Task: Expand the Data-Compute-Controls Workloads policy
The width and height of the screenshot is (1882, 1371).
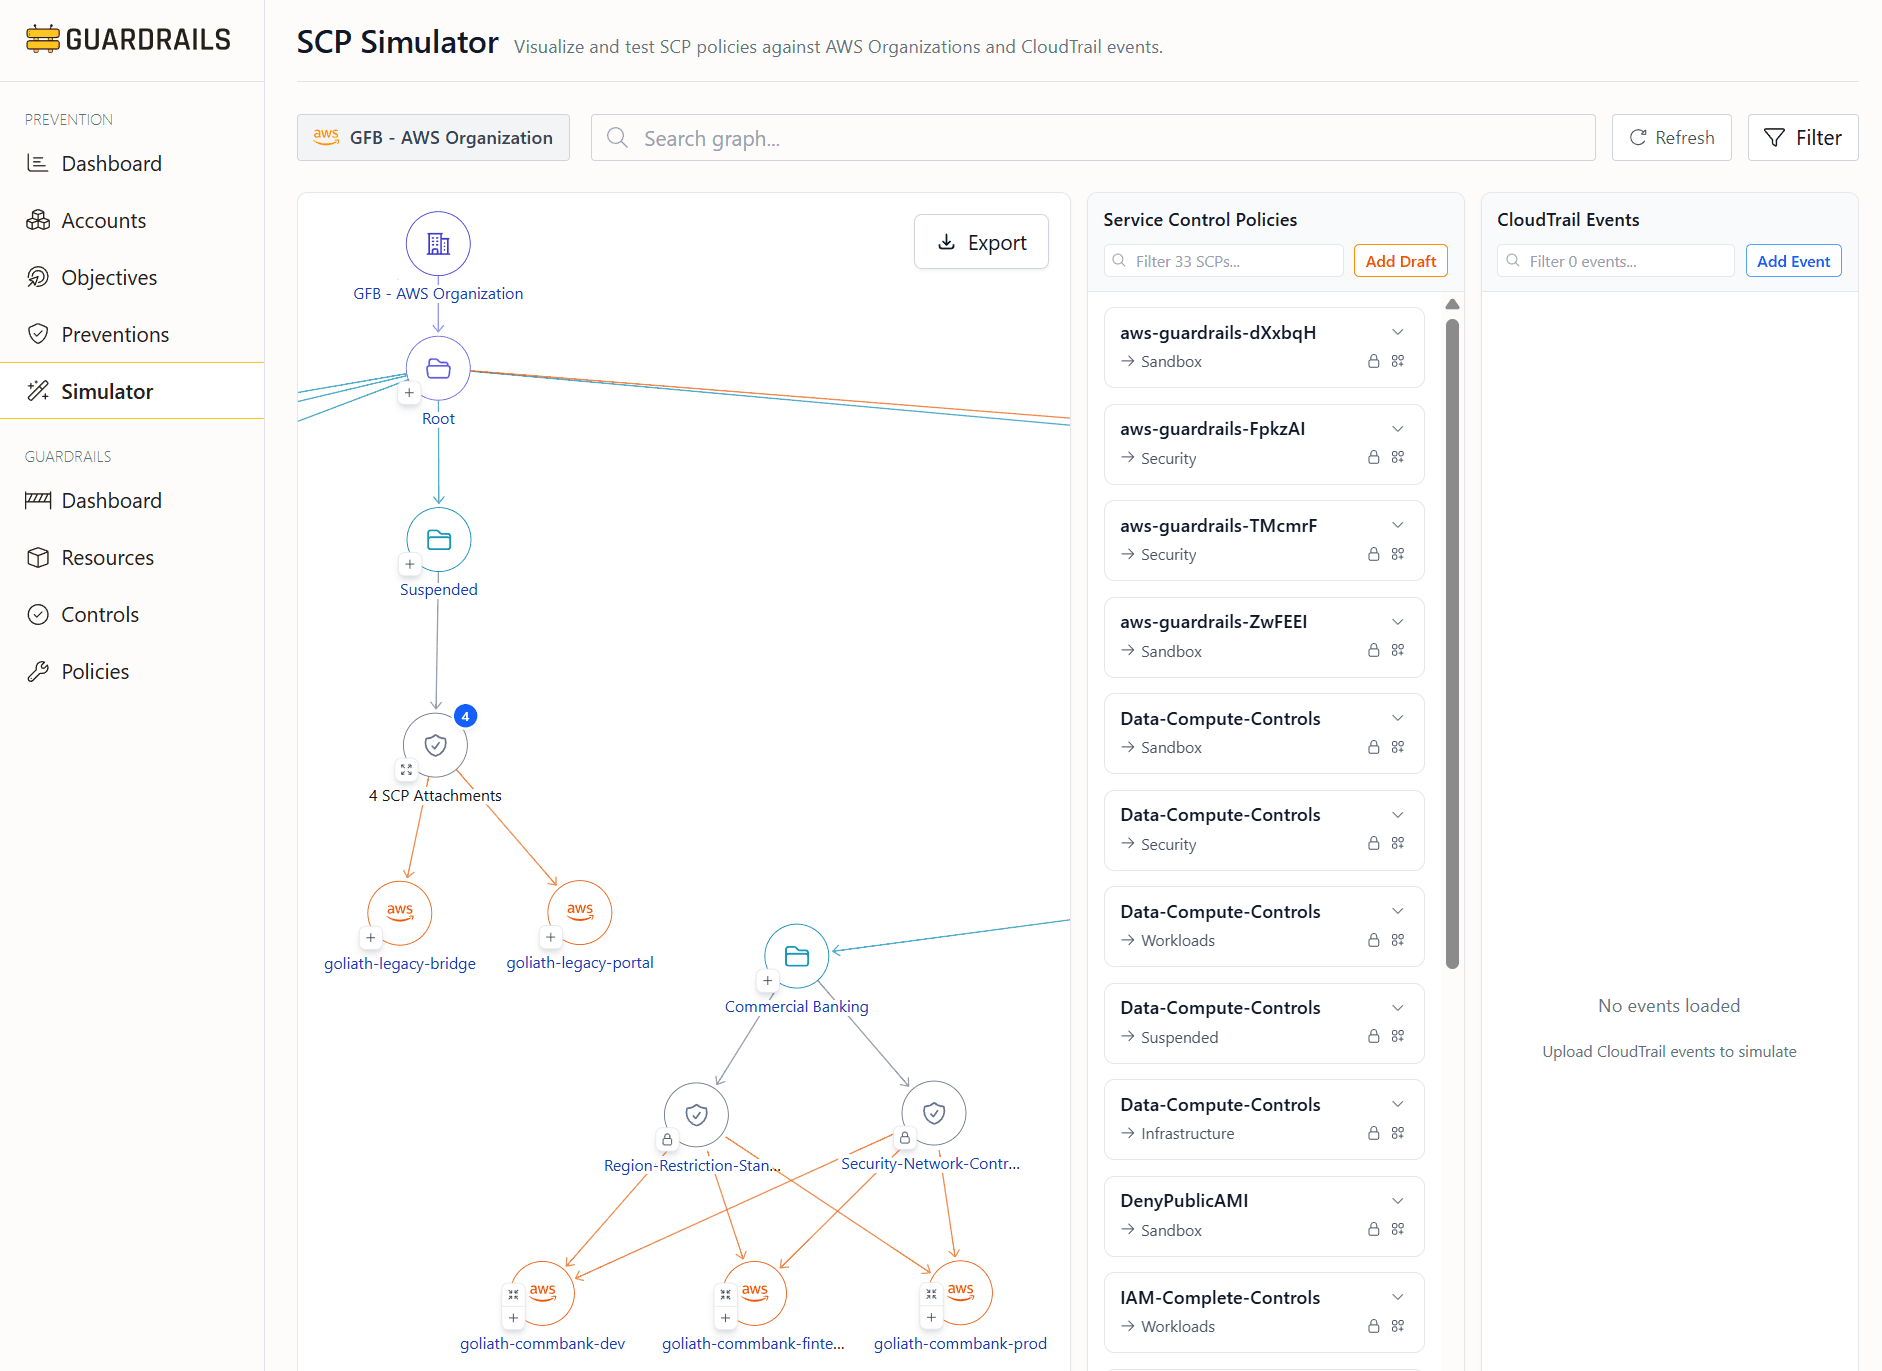Action: (1397, 910)
